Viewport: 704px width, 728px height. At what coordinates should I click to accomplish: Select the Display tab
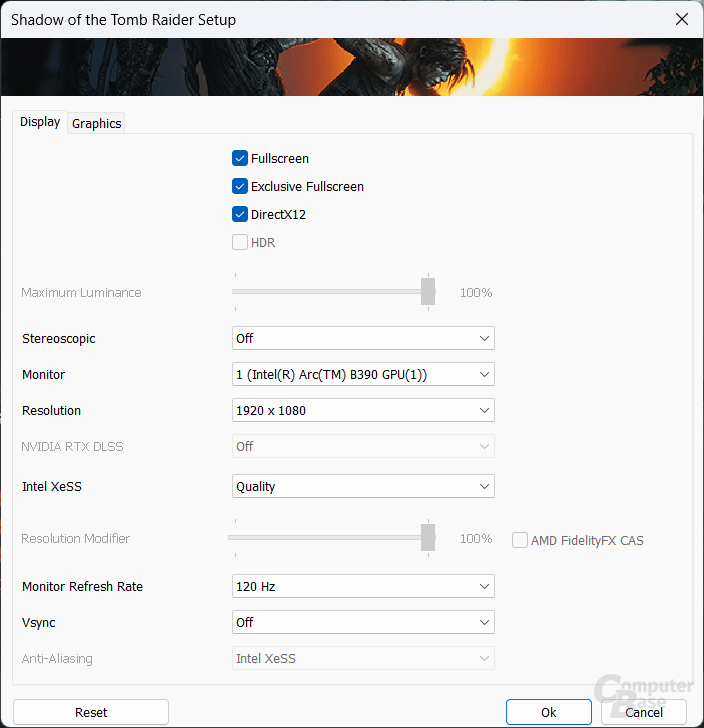pyautogui.click(x=40, y=122)
